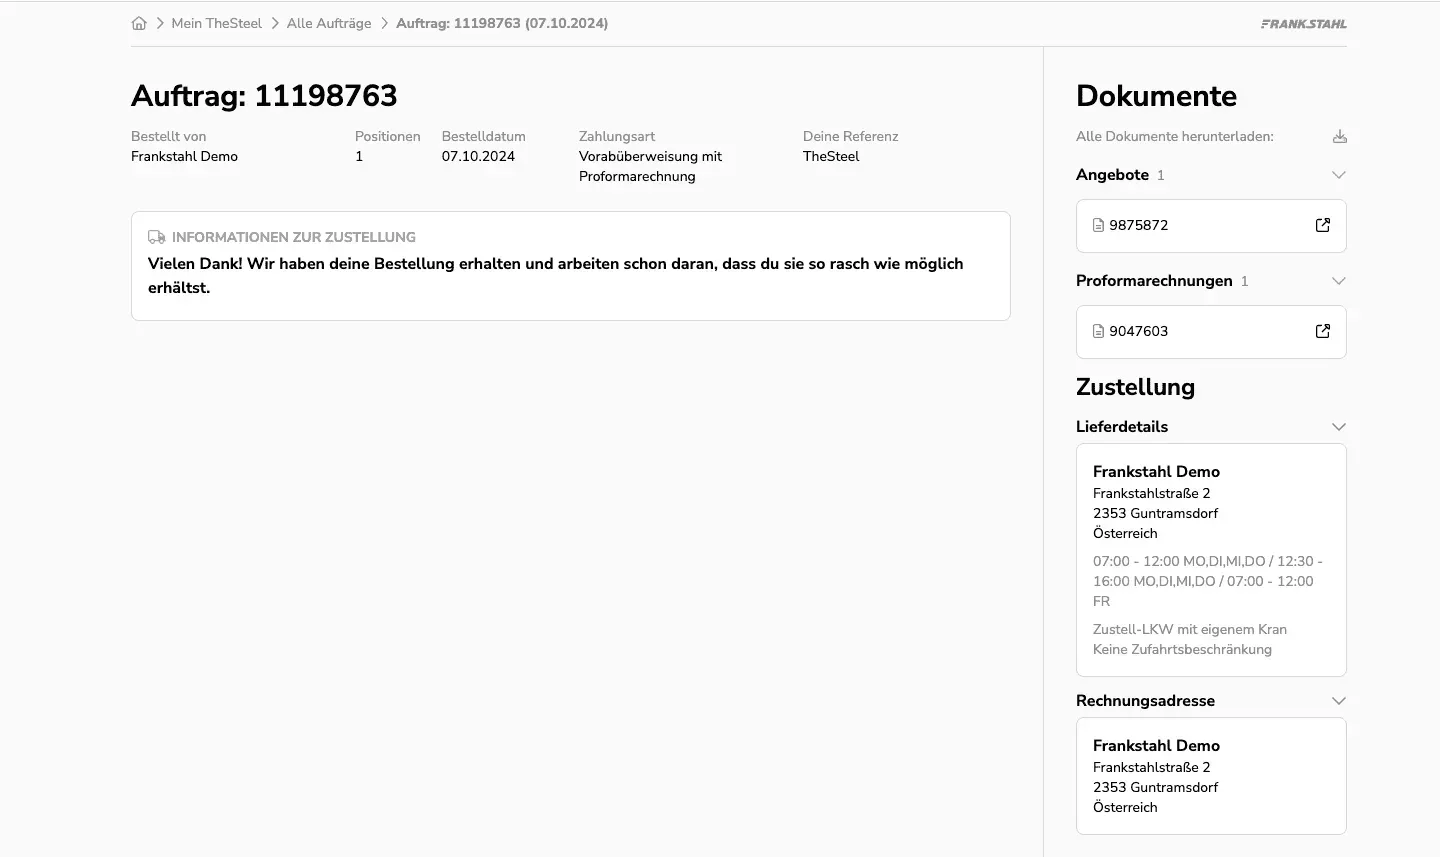This screenshot has height=857, width=1440.
Task: Click the Dokumente heading
Action: tap(1156, 96)
